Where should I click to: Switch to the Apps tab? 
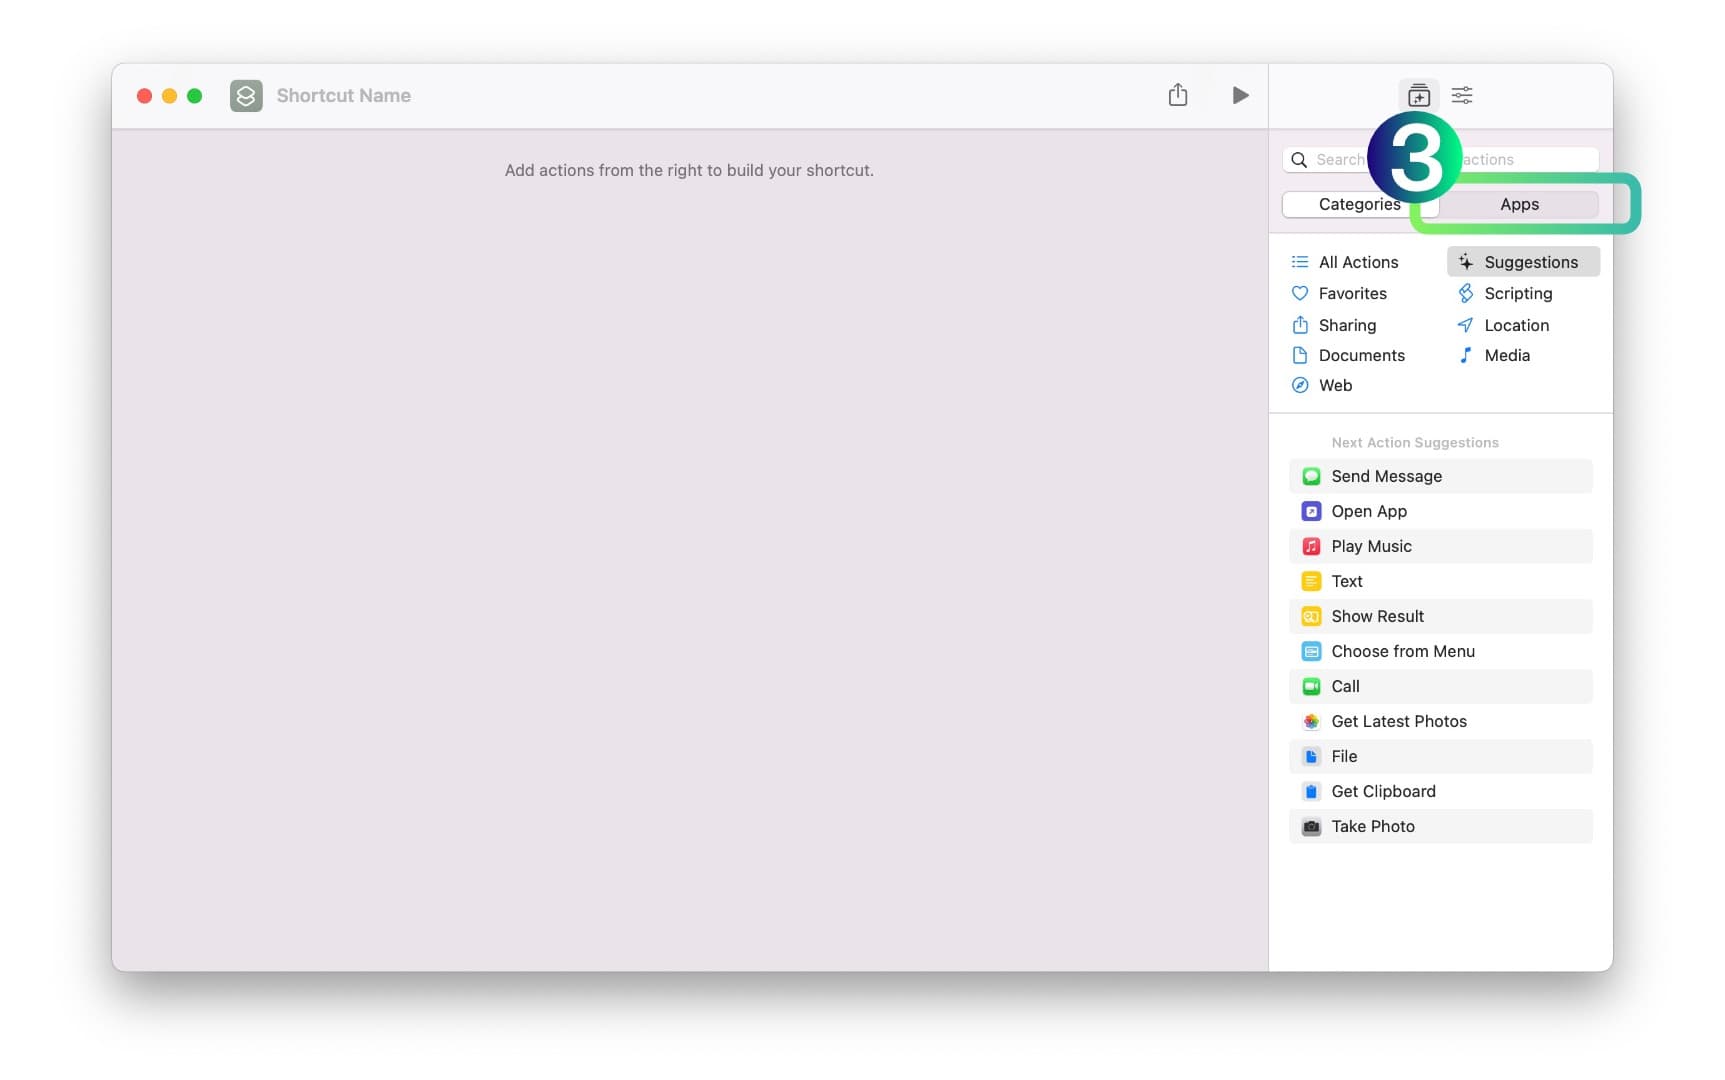pyautogui.click(x=1518, y=204)
